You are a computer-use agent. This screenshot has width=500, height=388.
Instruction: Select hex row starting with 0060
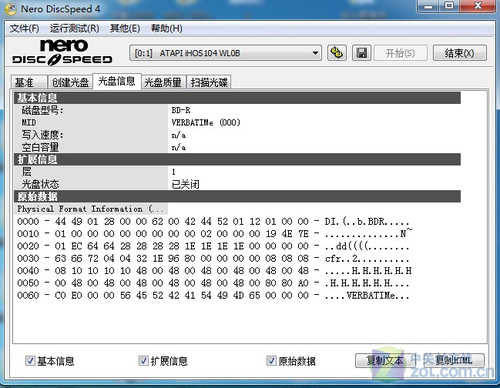point(213,295)
